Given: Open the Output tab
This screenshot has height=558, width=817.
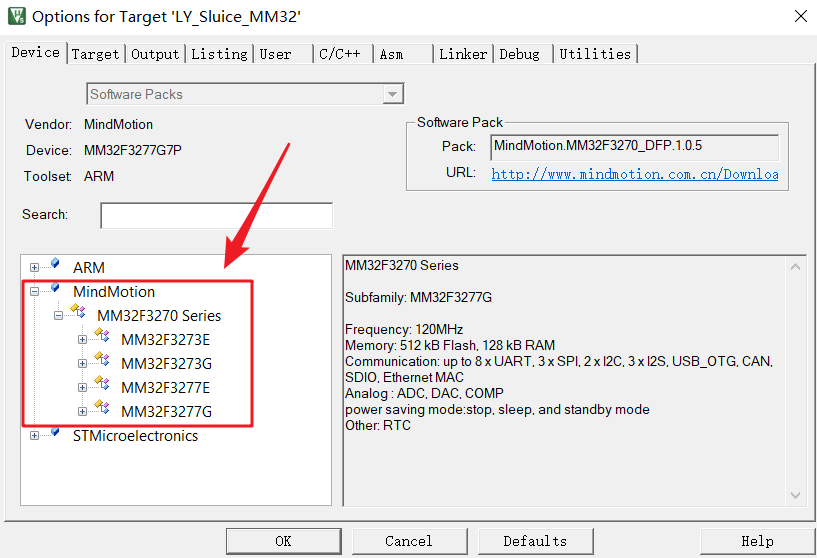Looking at the screenshot, I should (x=155, y=54).
